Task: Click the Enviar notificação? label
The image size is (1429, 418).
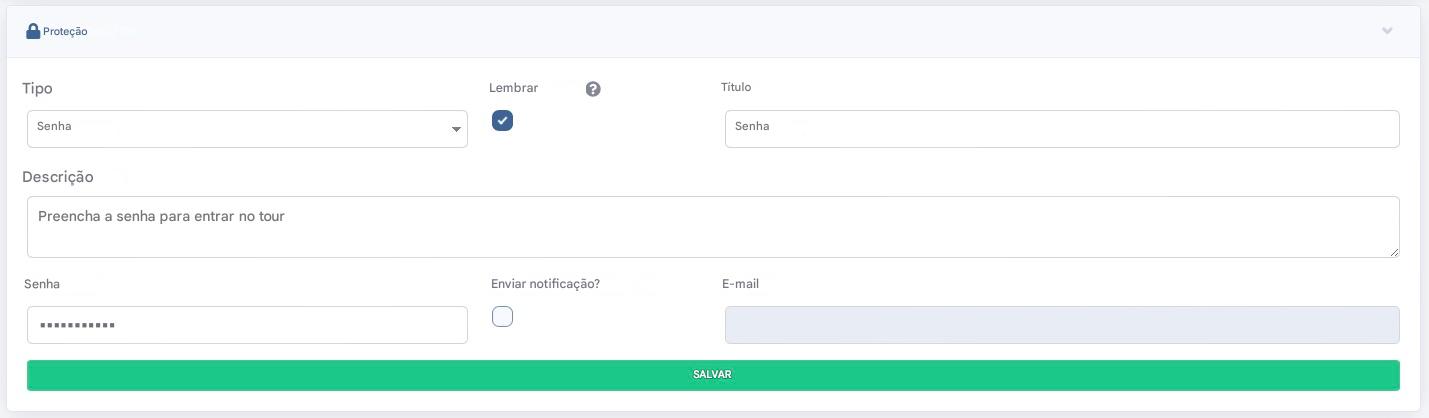Action: (x=545, y=284)
